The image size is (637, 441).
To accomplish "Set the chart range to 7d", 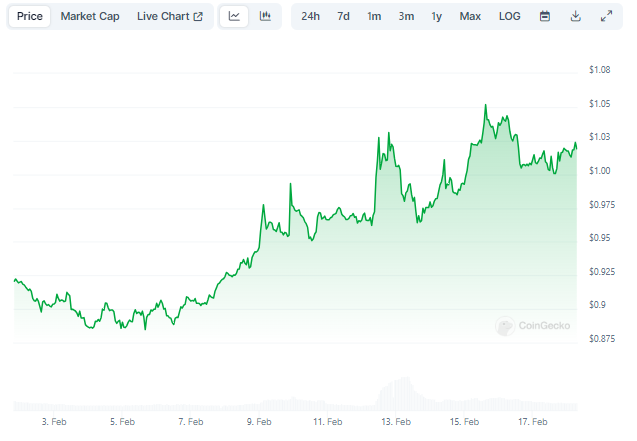I will [343, 16].
